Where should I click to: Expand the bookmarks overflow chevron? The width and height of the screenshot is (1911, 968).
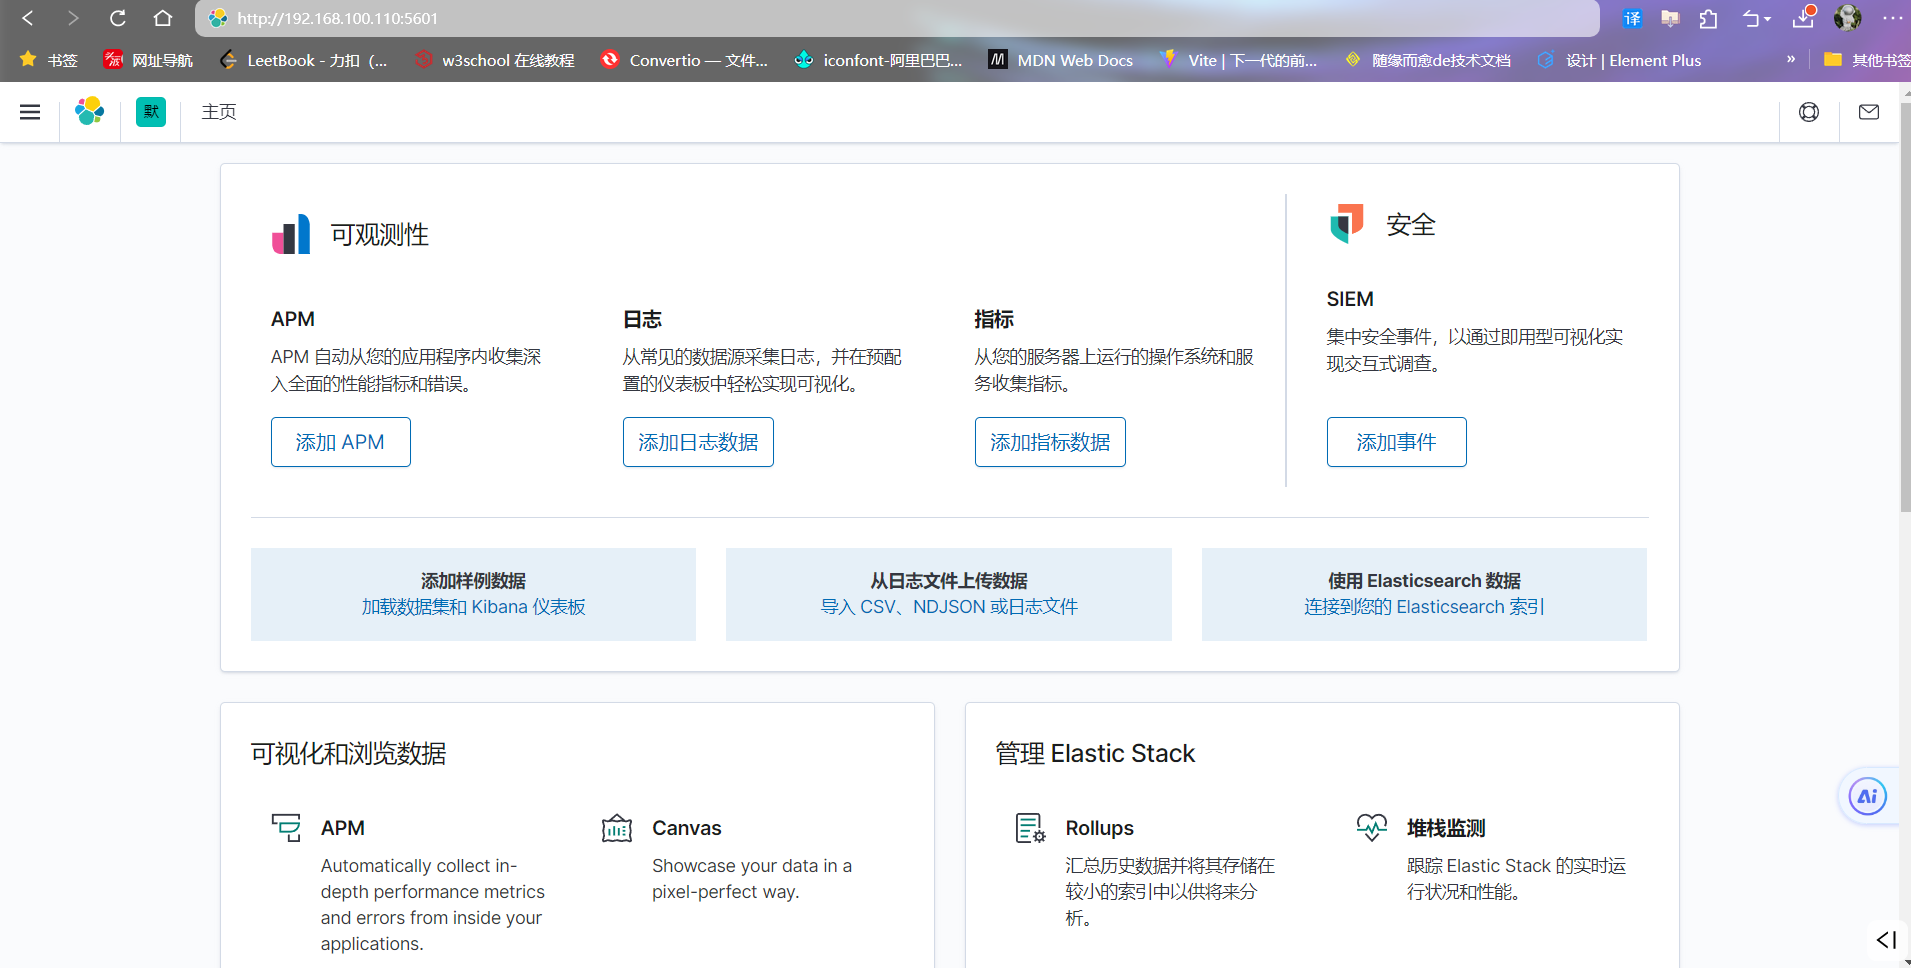click(1791, 60)
